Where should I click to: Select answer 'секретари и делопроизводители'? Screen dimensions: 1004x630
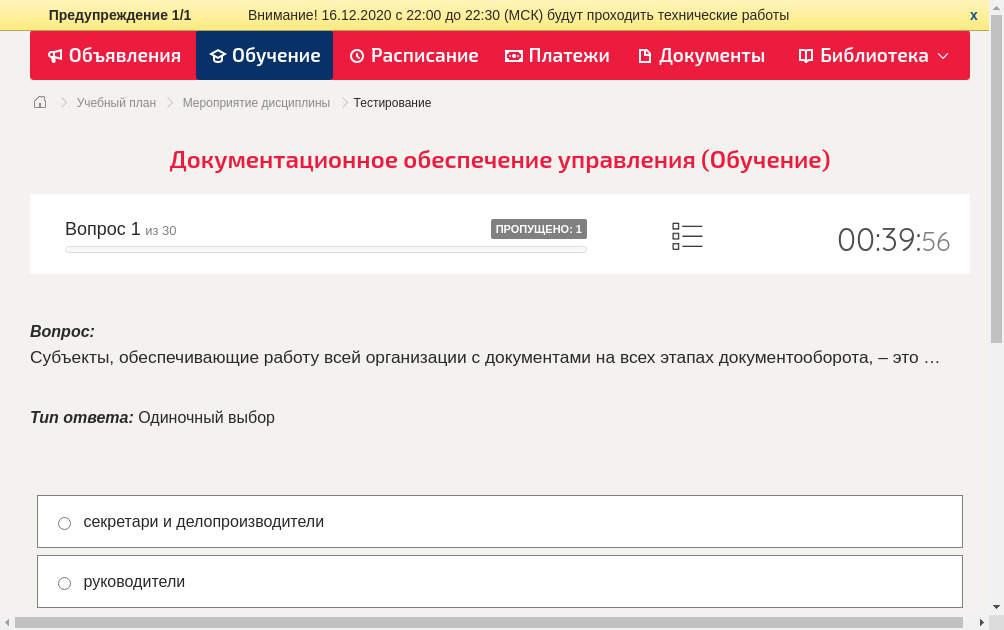tap(64, 523)
